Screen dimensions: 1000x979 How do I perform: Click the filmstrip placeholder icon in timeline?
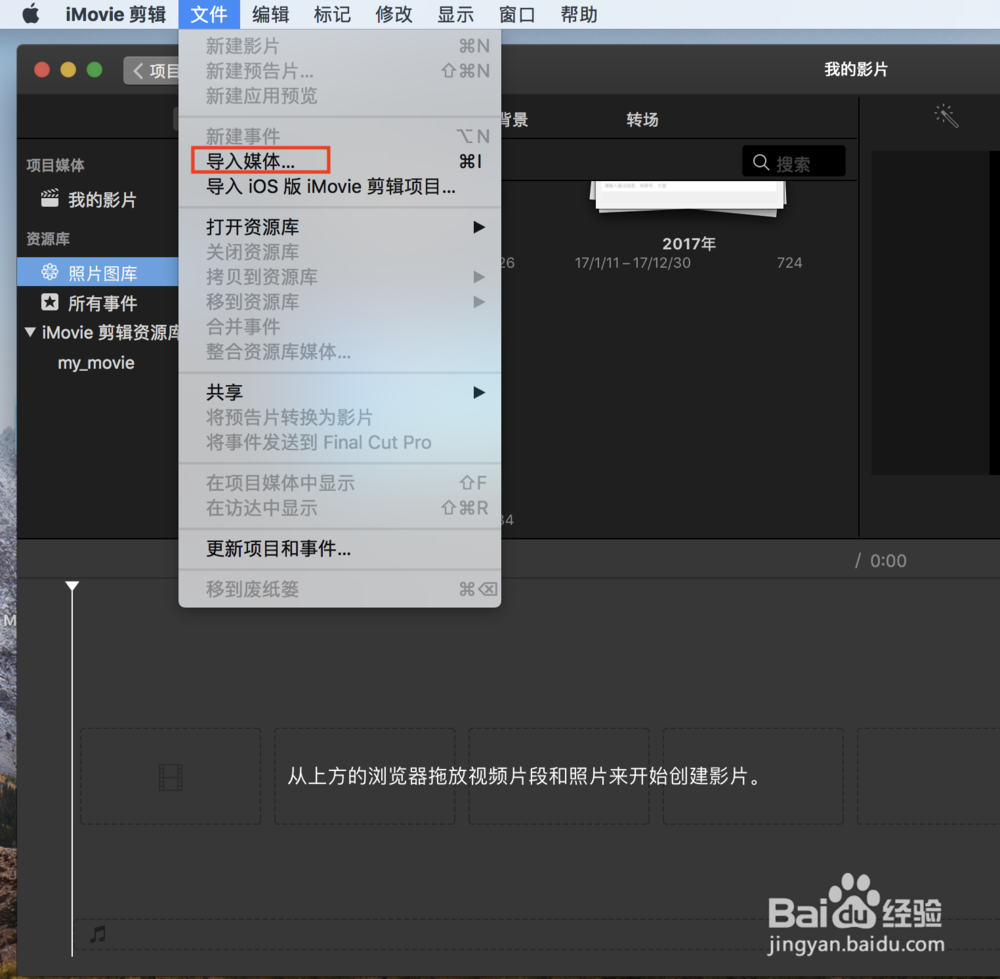click(x=170, y=777)
